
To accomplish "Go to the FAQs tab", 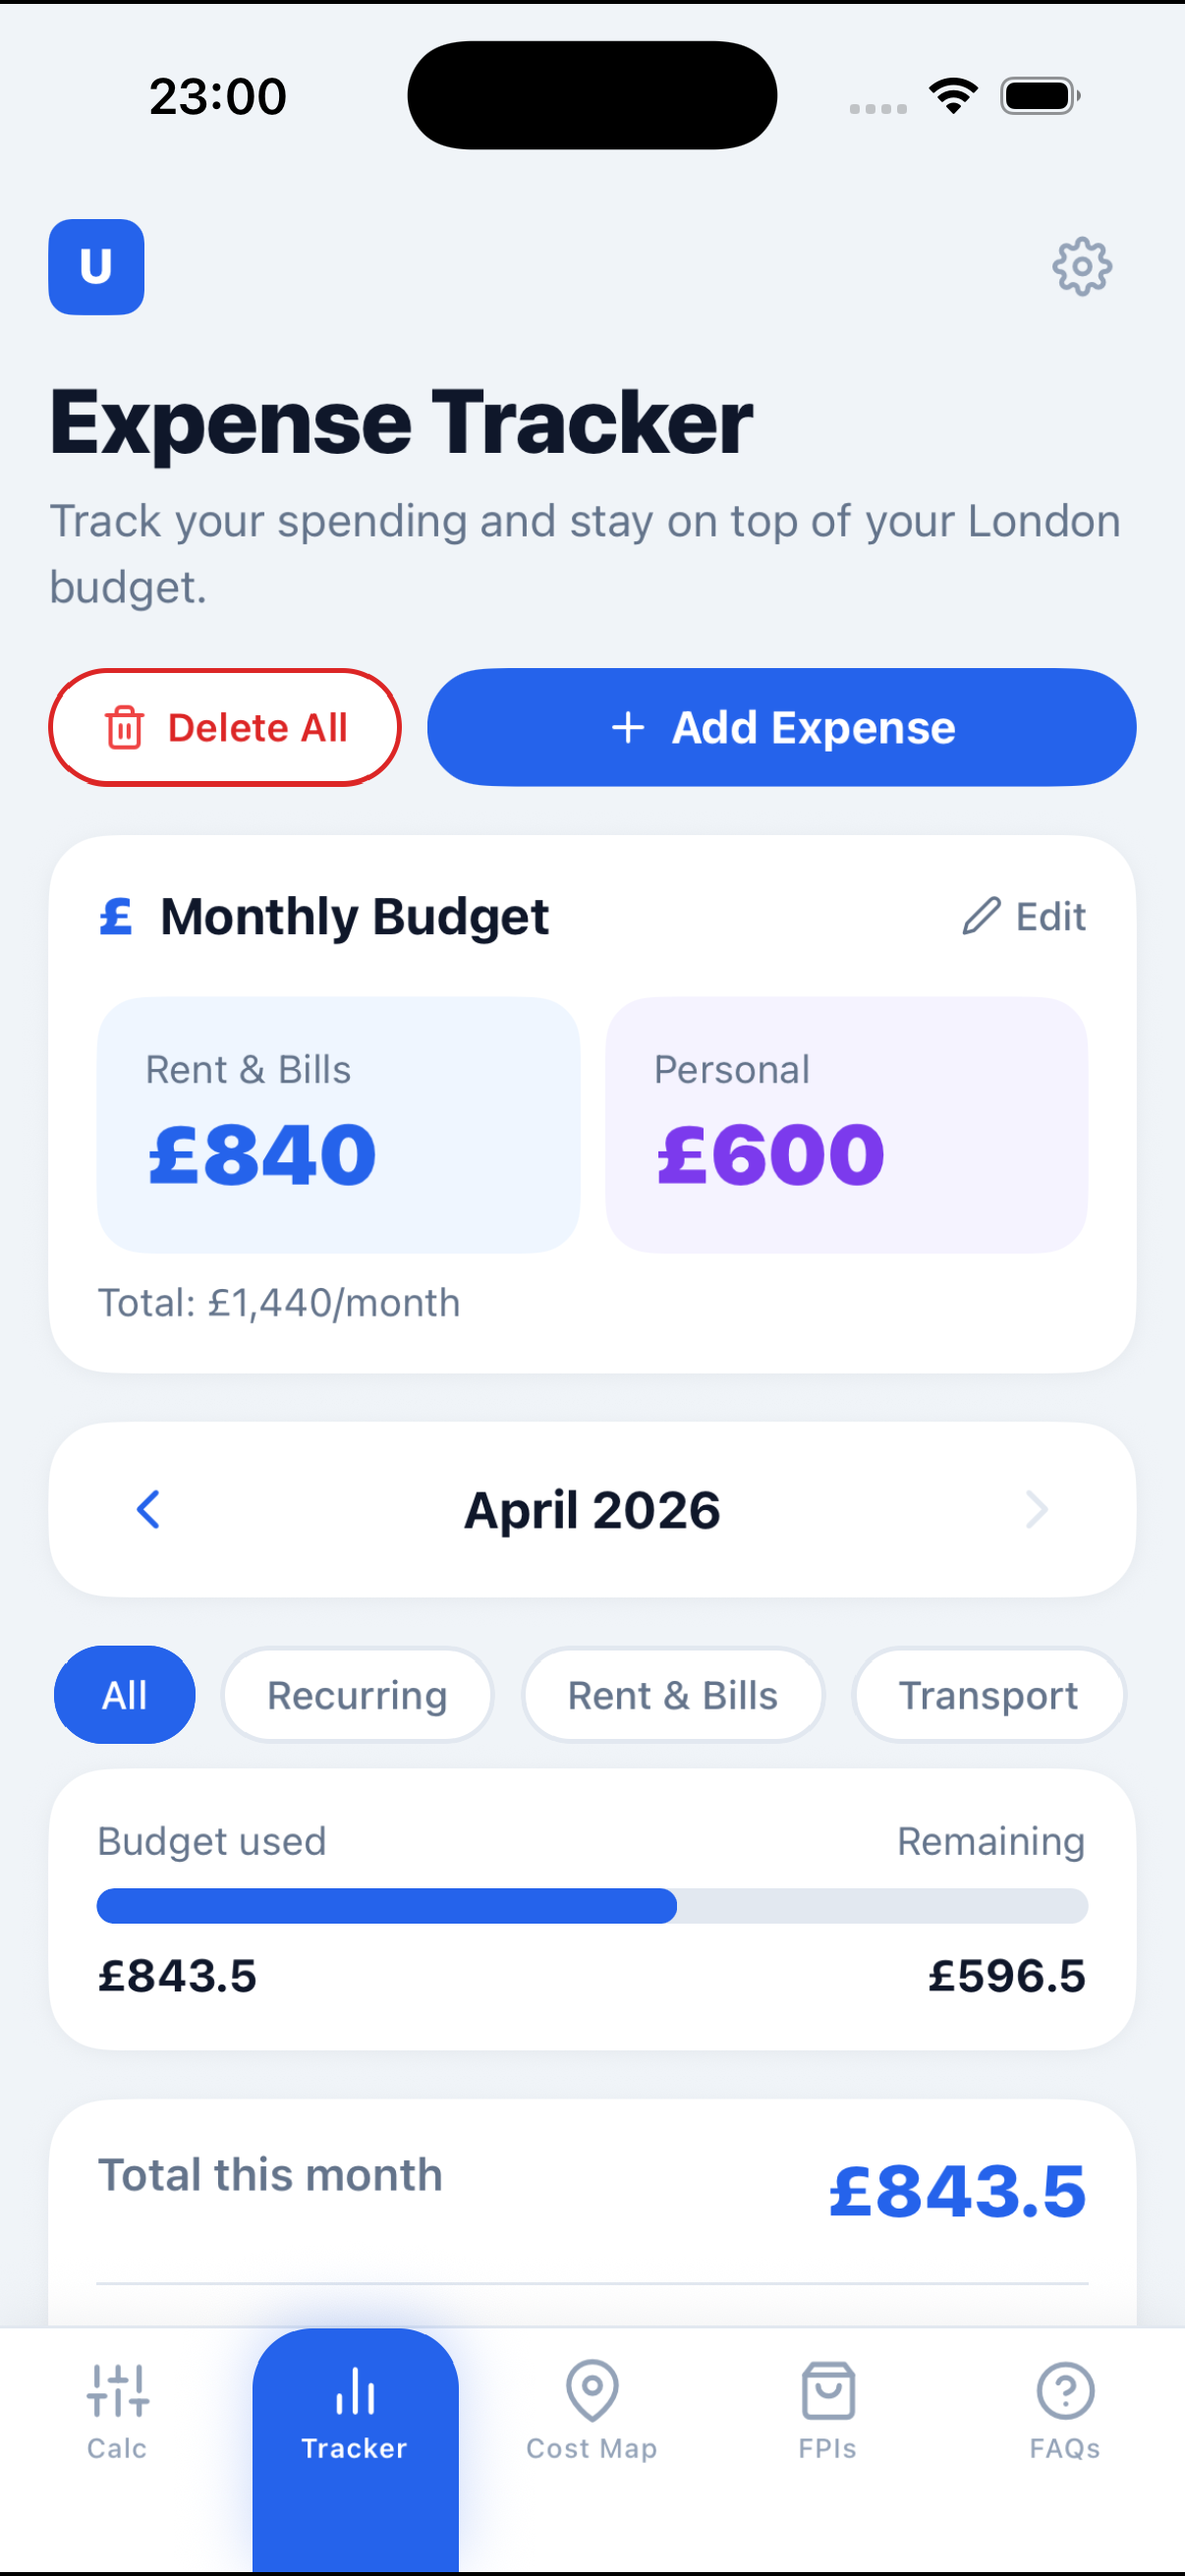I will [x=1065, y=2410].
